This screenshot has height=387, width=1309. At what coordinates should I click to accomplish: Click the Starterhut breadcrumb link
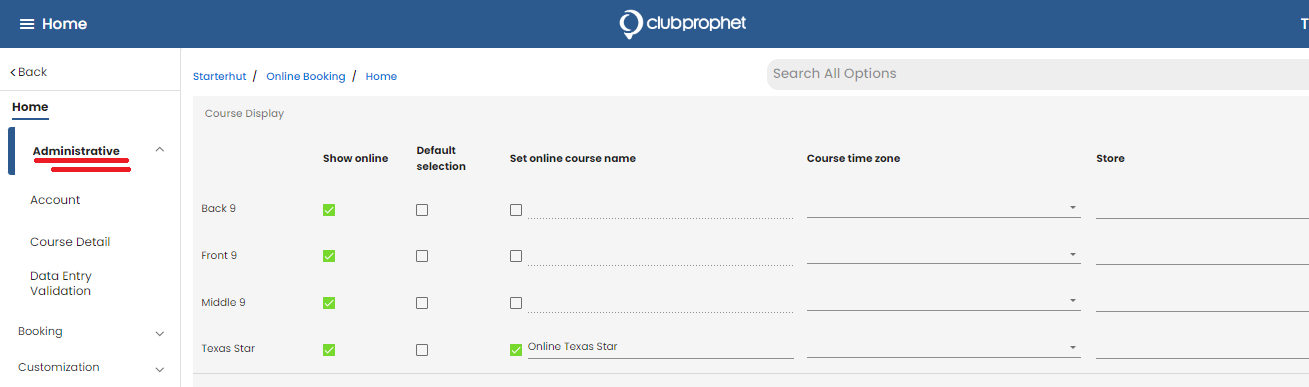pyautogui.click(x=219, y=76)
